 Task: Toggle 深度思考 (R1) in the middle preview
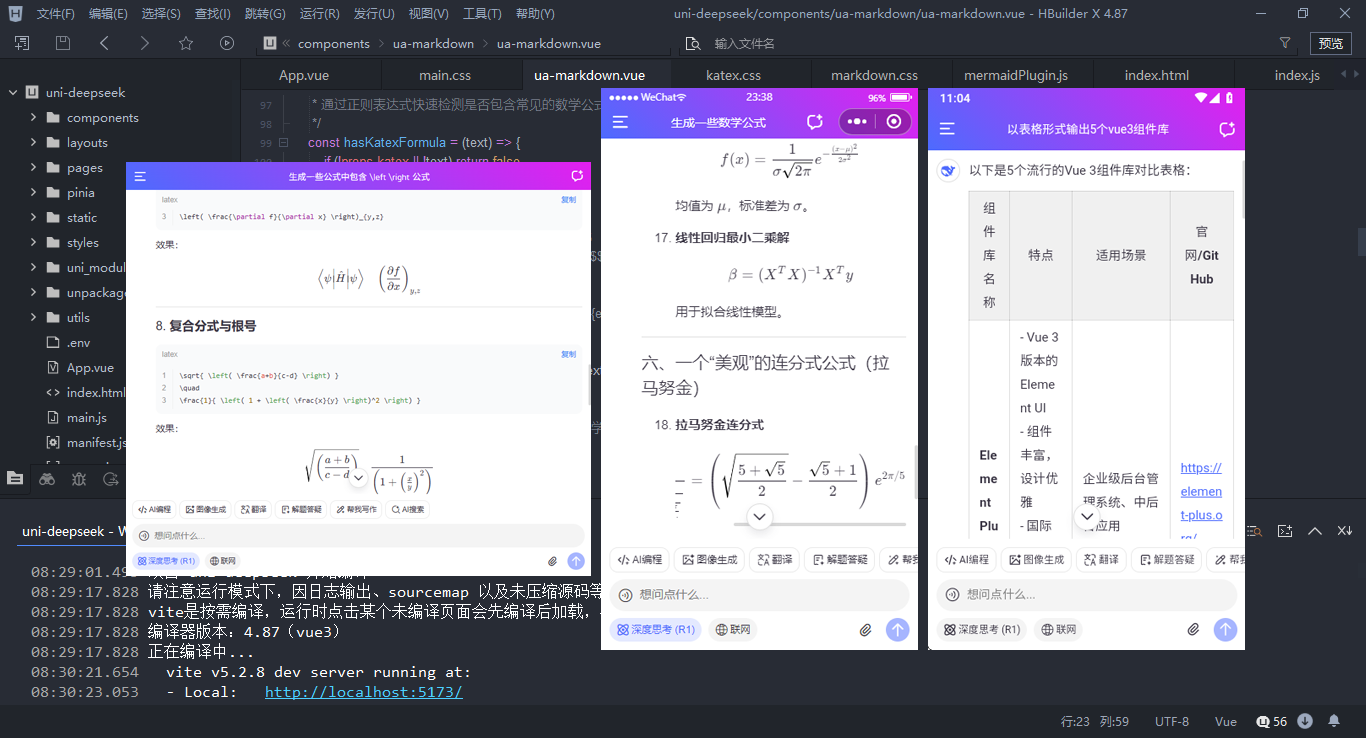[655, 629]
